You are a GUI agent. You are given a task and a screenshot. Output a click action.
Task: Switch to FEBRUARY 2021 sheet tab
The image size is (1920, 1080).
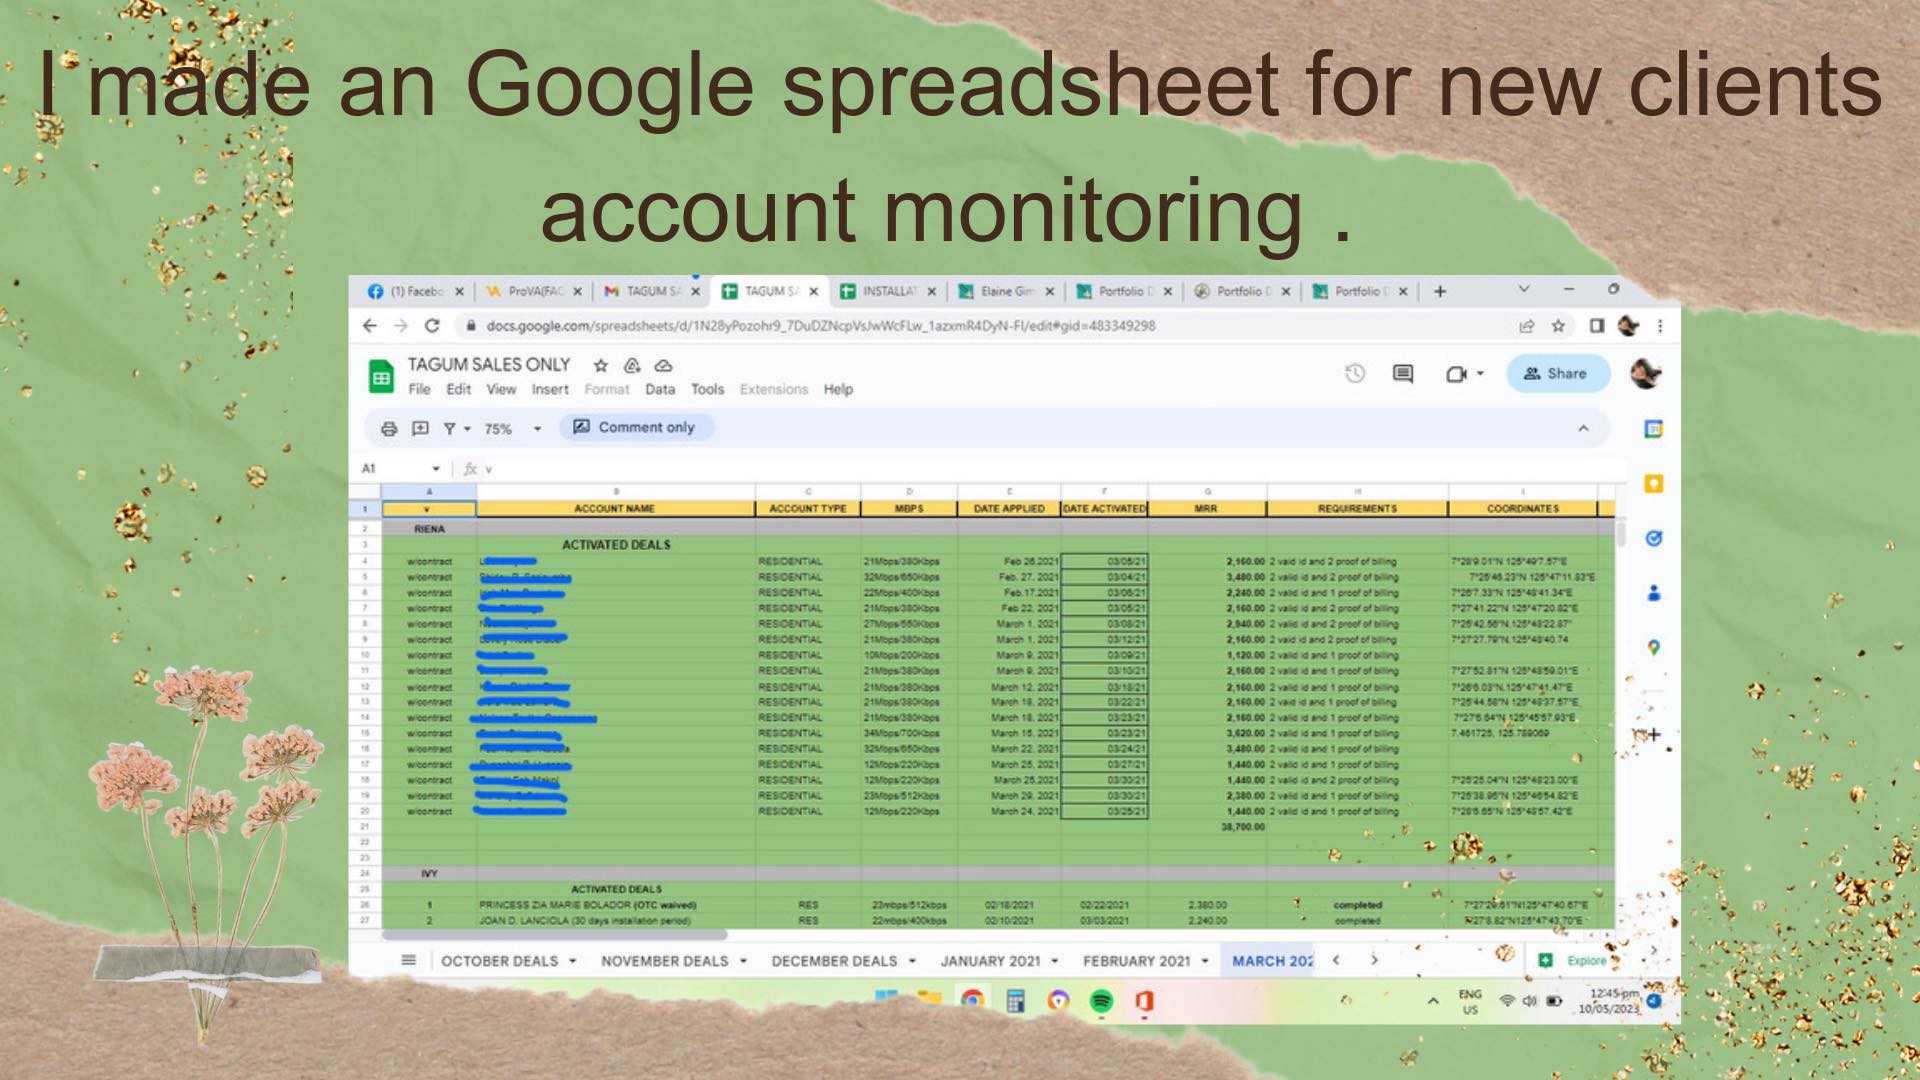[x=1136, y=961]
